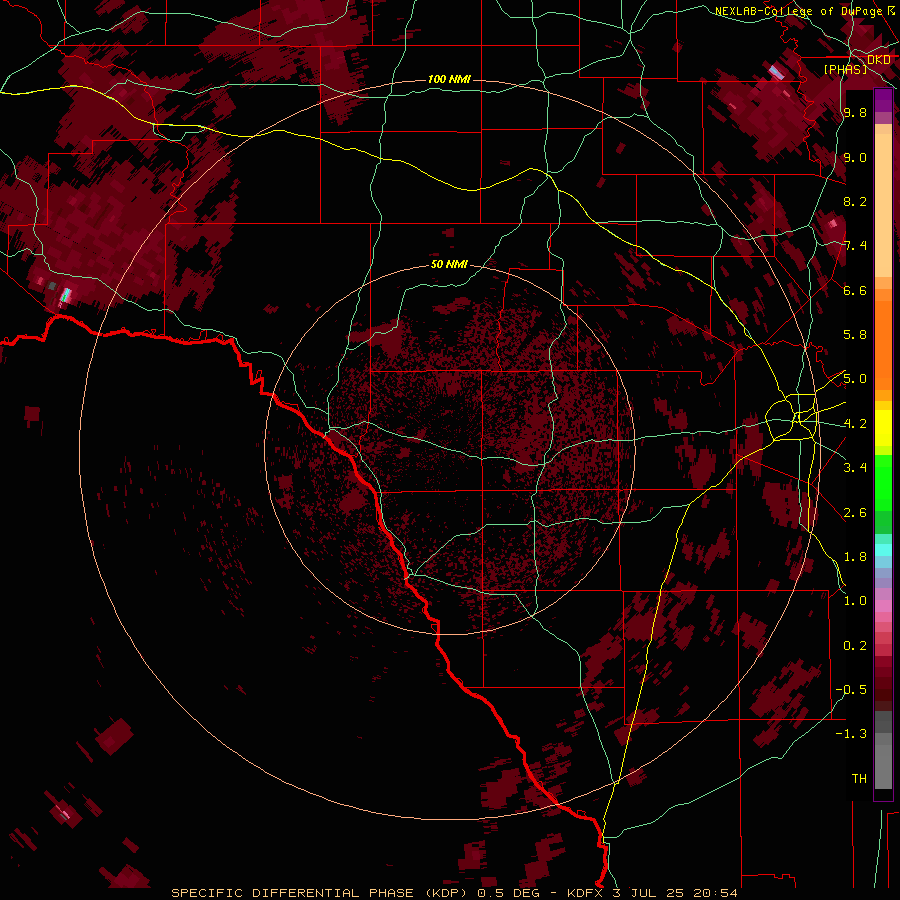Click the 4.2 scale value

point(855,424)
